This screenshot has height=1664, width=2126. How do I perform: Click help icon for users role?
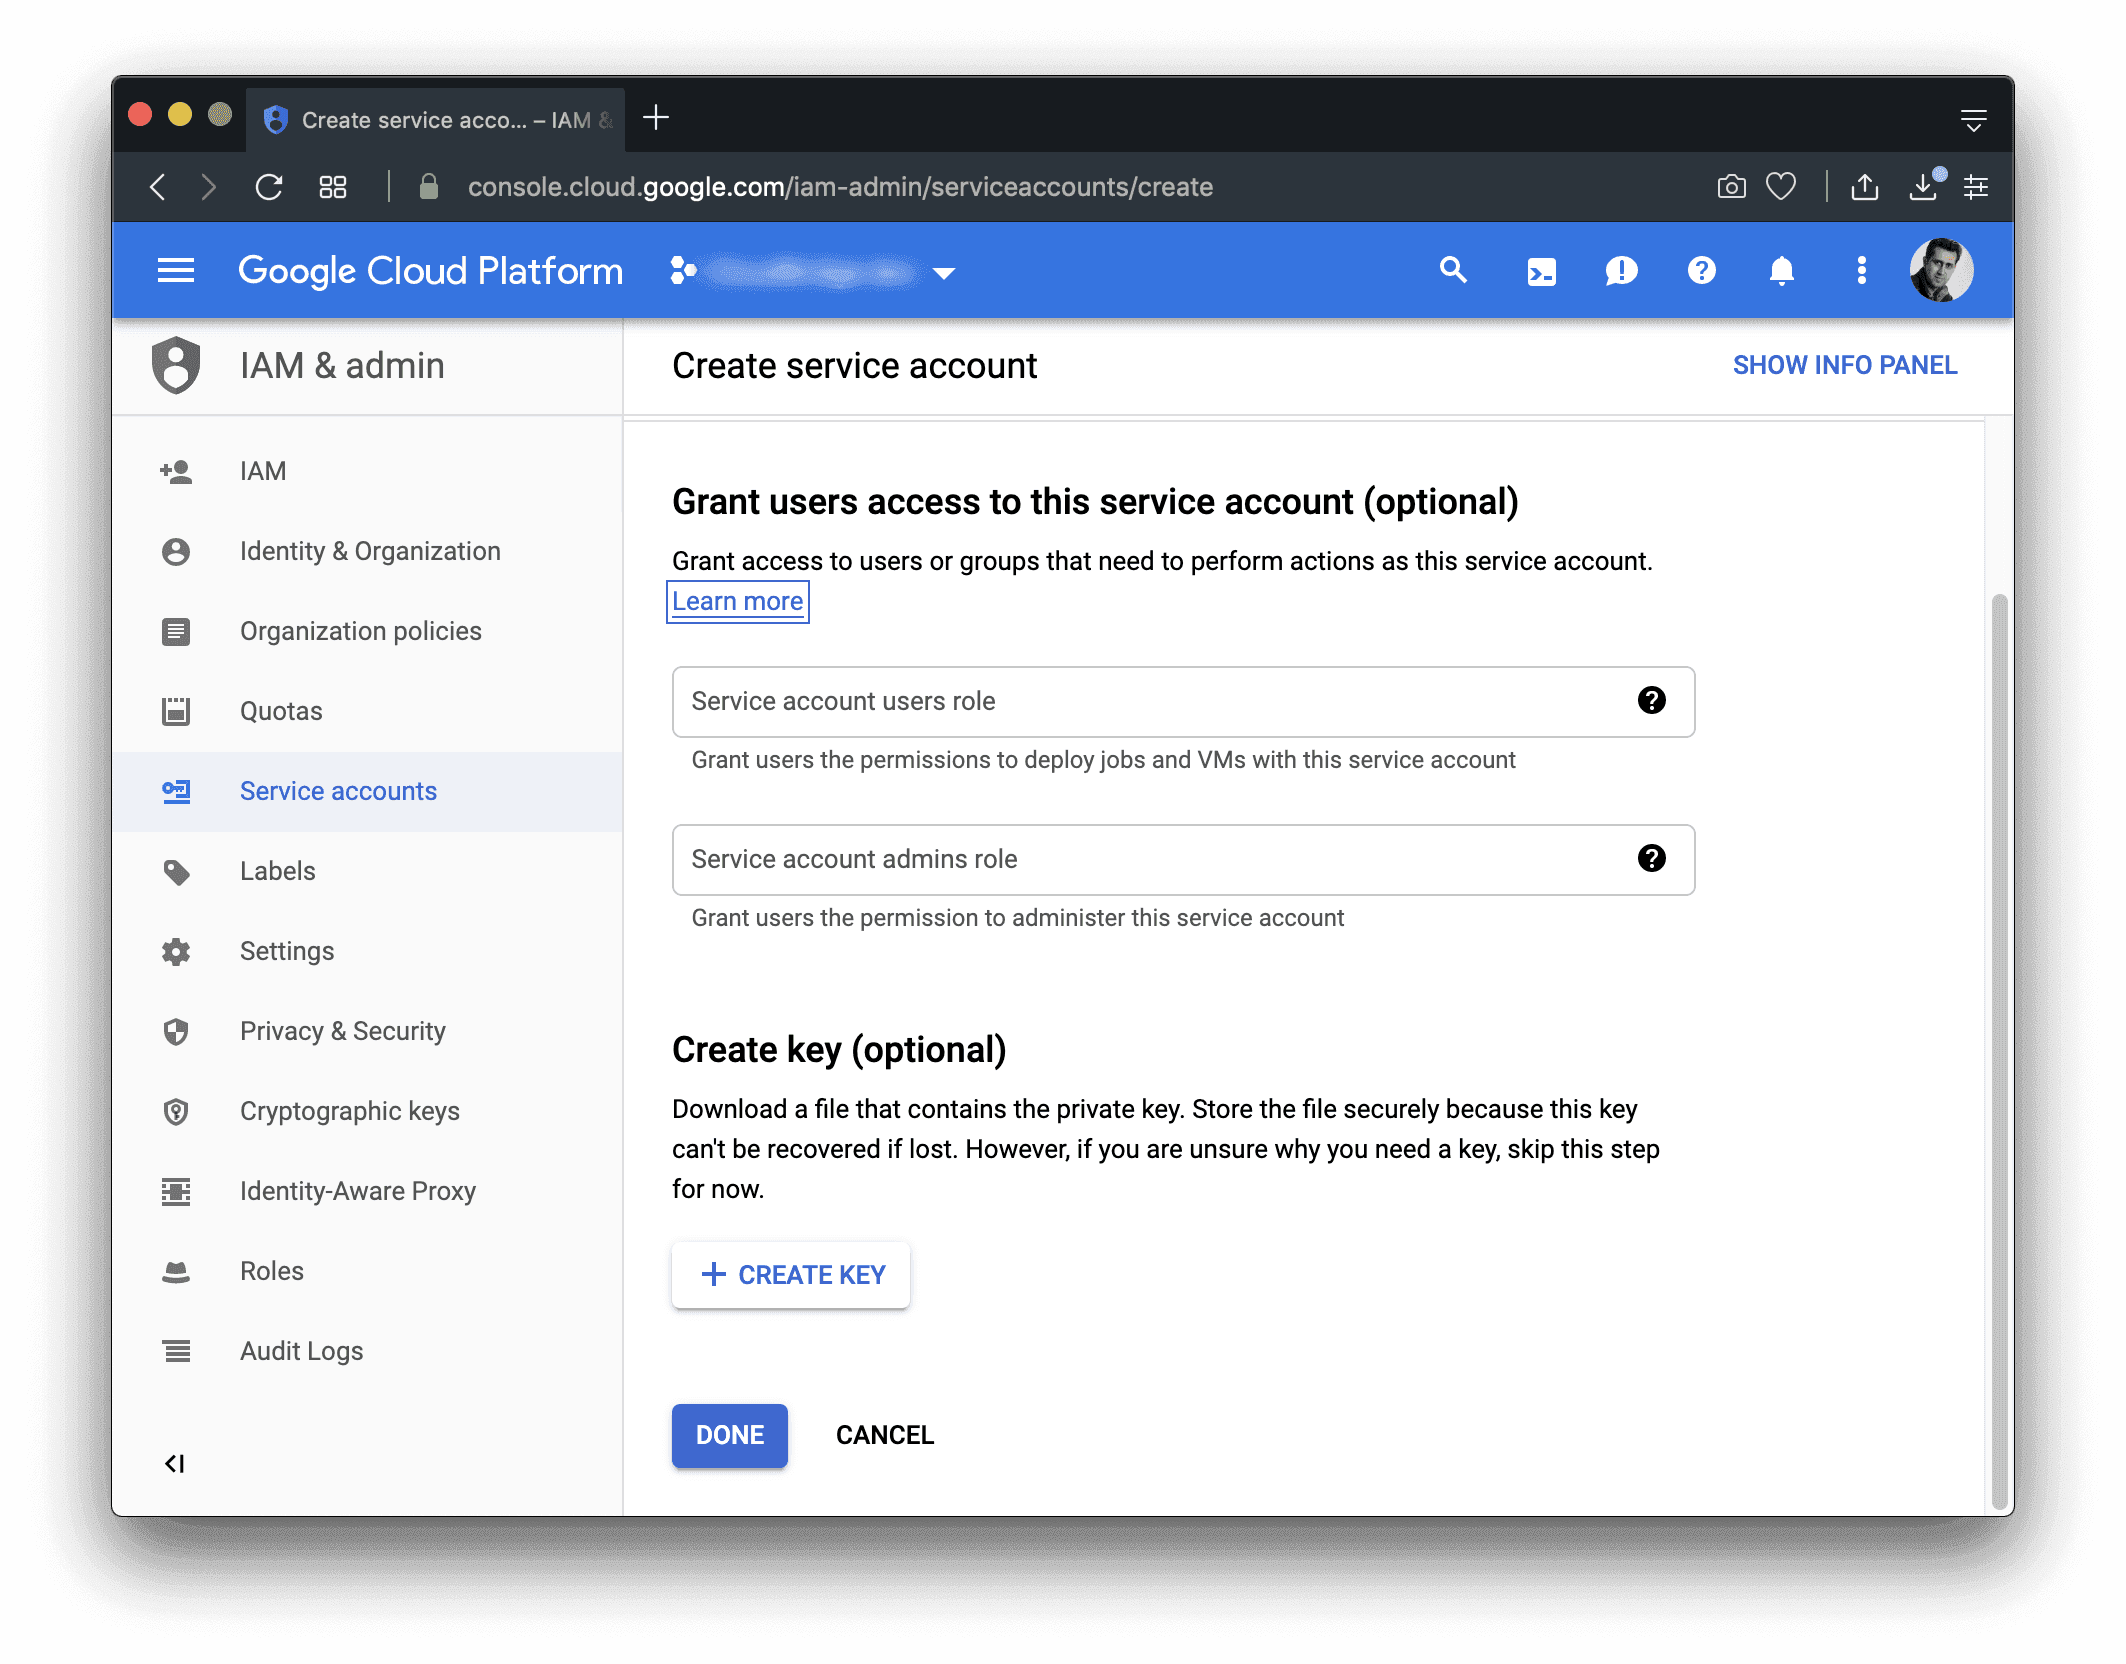click(x=1651, y=701)
